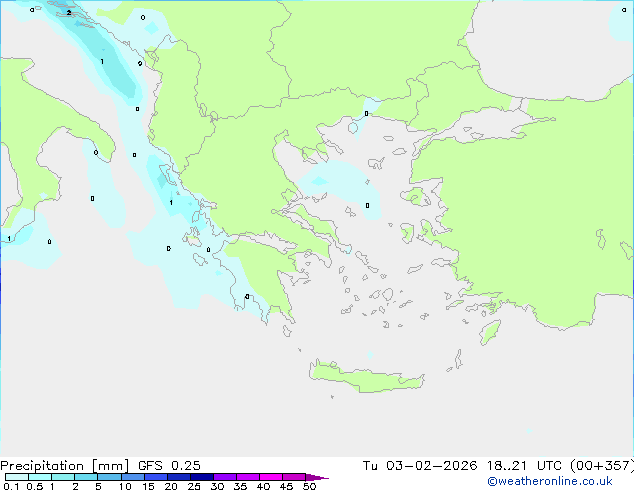Click the '18..21 UTC' time text
The width and height of the screenshot is (634, 490).
(524, 466)
